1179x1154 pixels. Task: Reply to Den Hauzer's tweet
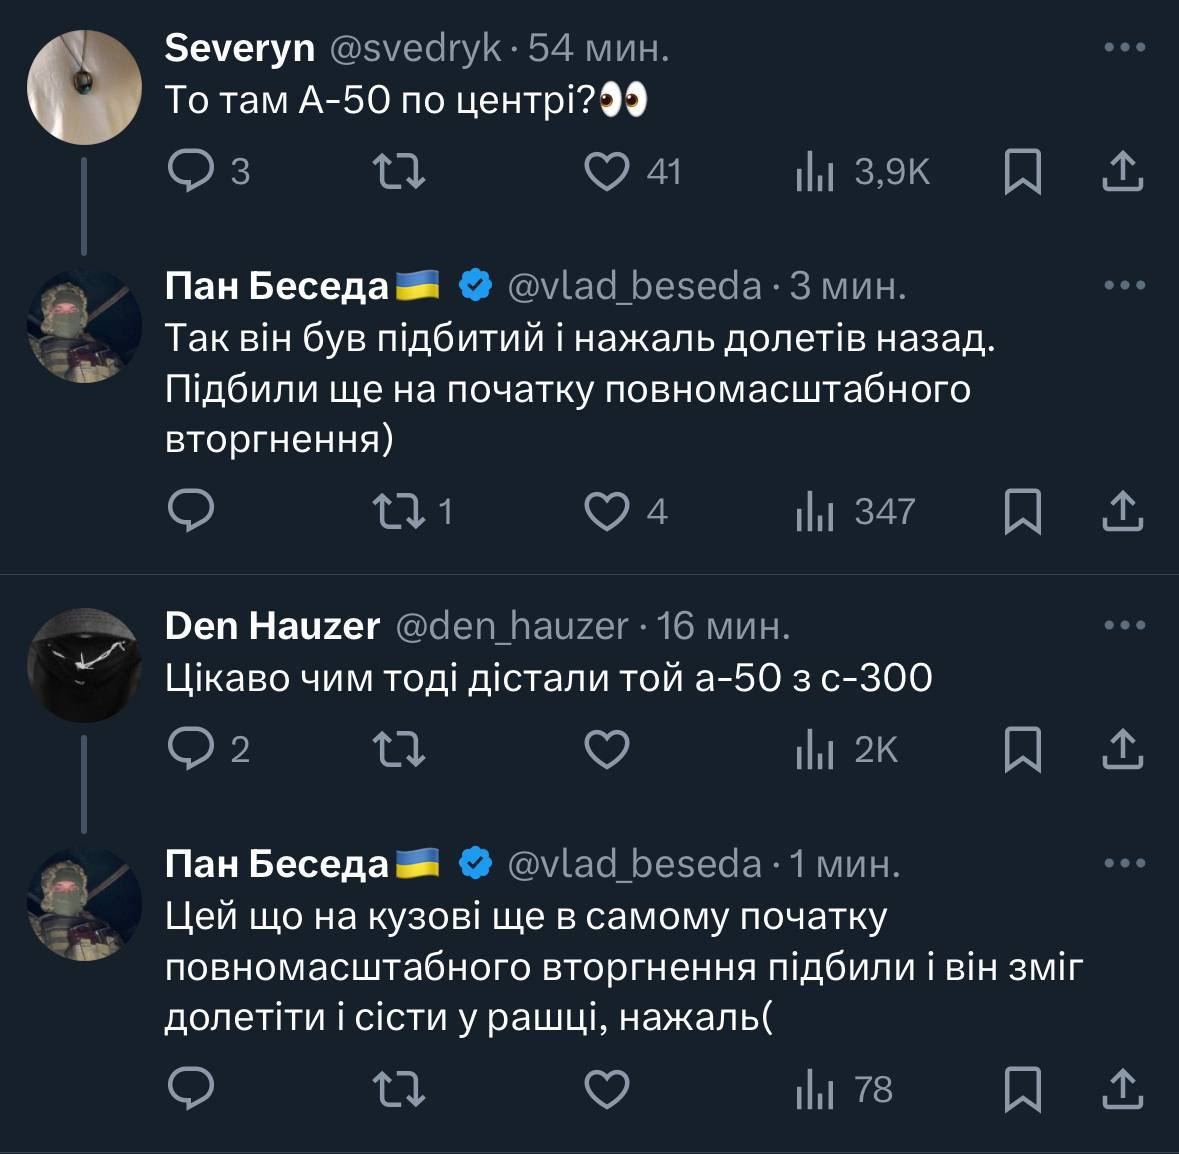click(190, 749)
